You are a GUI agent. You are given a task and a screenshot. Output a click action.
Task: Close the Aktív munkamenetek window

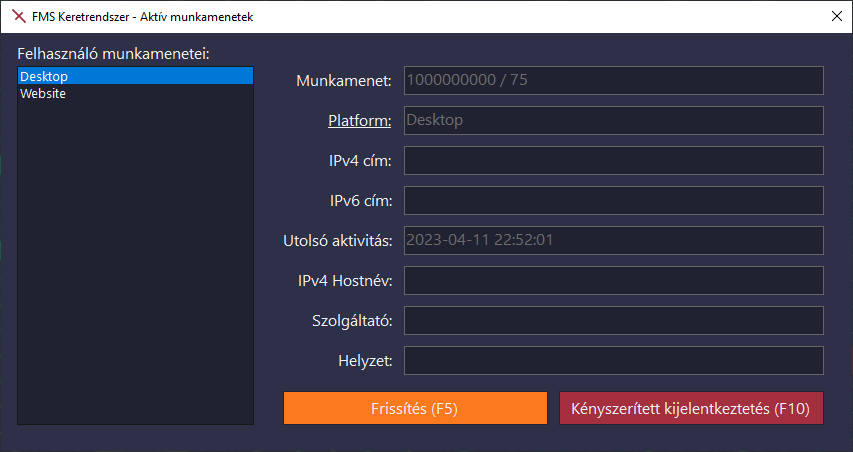pyautogui.click(x=836, y=16)
